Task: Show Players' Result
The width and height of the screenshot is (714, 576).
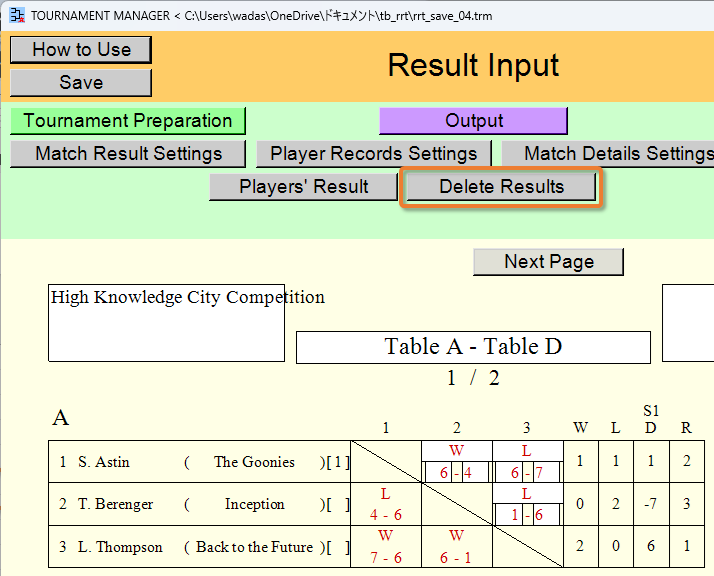Action: click(x=303, y=187)
